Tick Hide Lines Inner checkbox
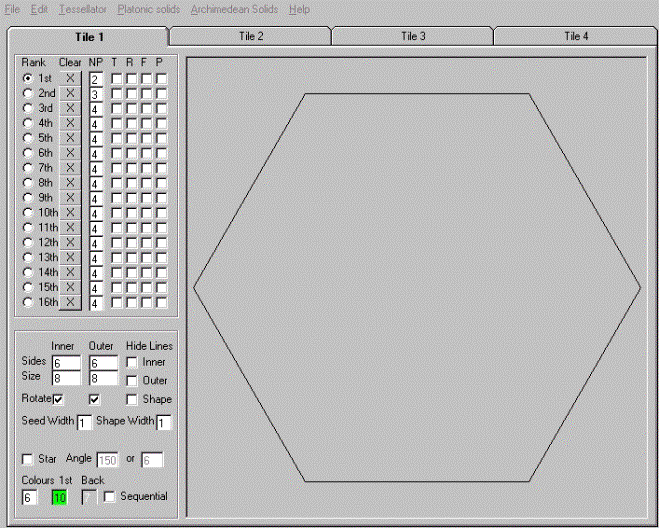Screen dimensions: 659x528 point(133,362)
